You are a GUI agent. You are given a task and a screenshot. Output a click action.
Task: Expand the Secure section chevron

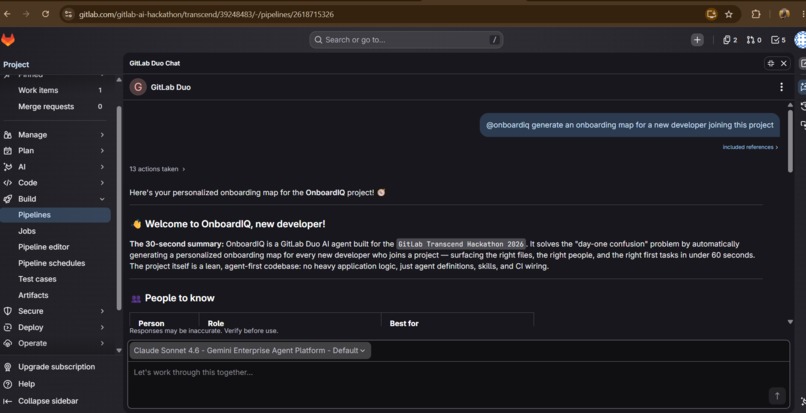click(x=102, y=311)
